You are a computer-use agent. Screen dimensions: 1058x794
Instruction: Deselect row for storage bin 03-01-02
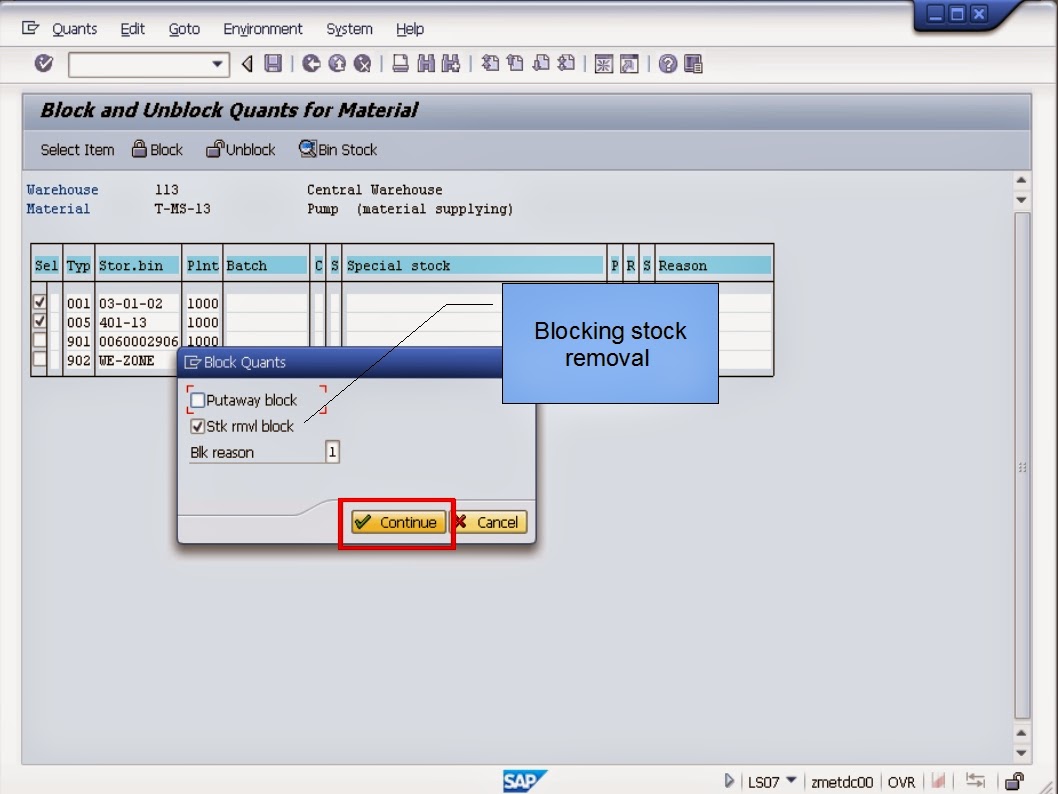[x=38, y=303]
